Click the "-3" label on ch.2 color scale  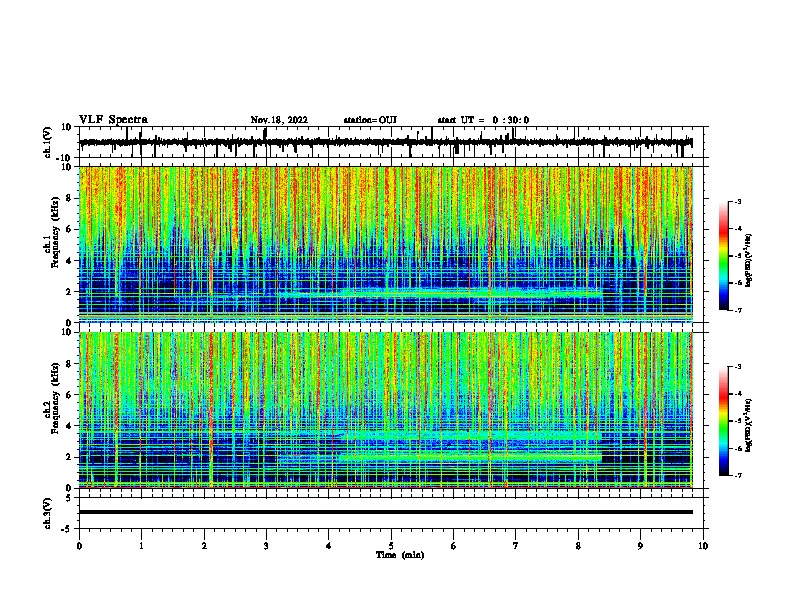point(737,367)
